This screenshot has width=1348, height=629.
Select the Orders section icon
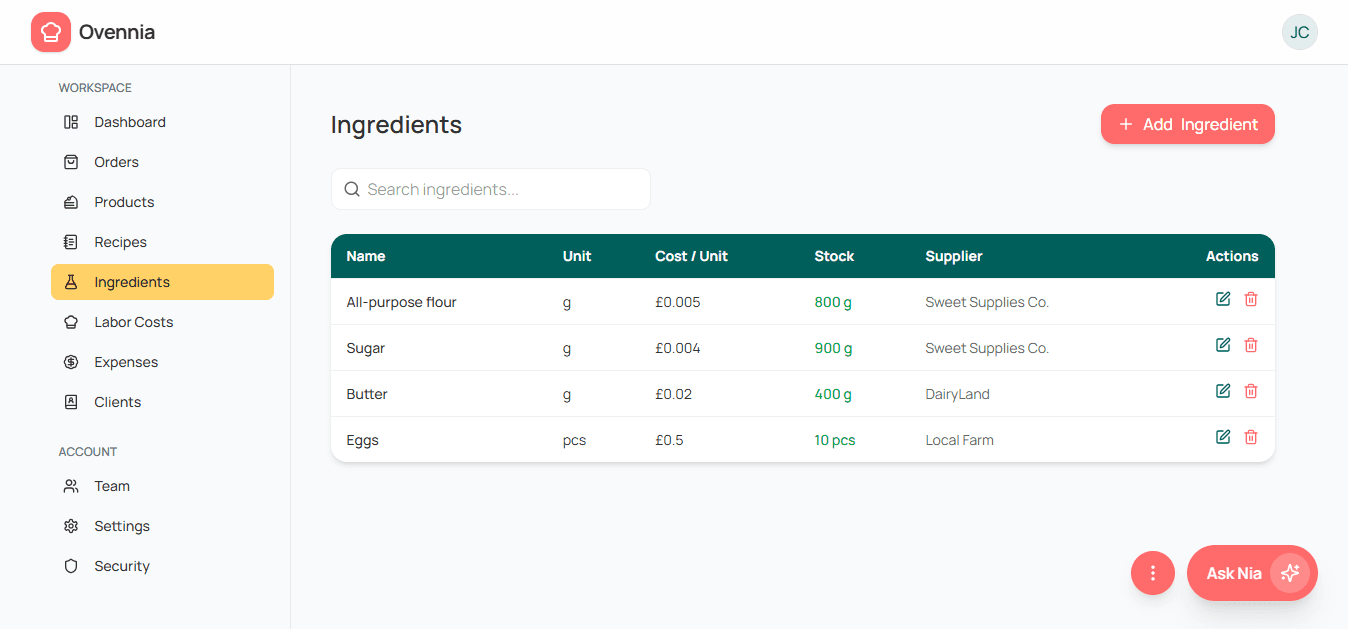point(70,161)
